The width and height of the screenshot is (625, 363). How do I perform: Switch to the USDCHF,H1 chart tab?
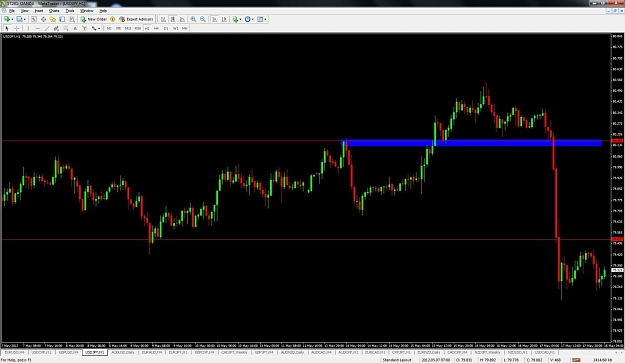click(41, 353)
